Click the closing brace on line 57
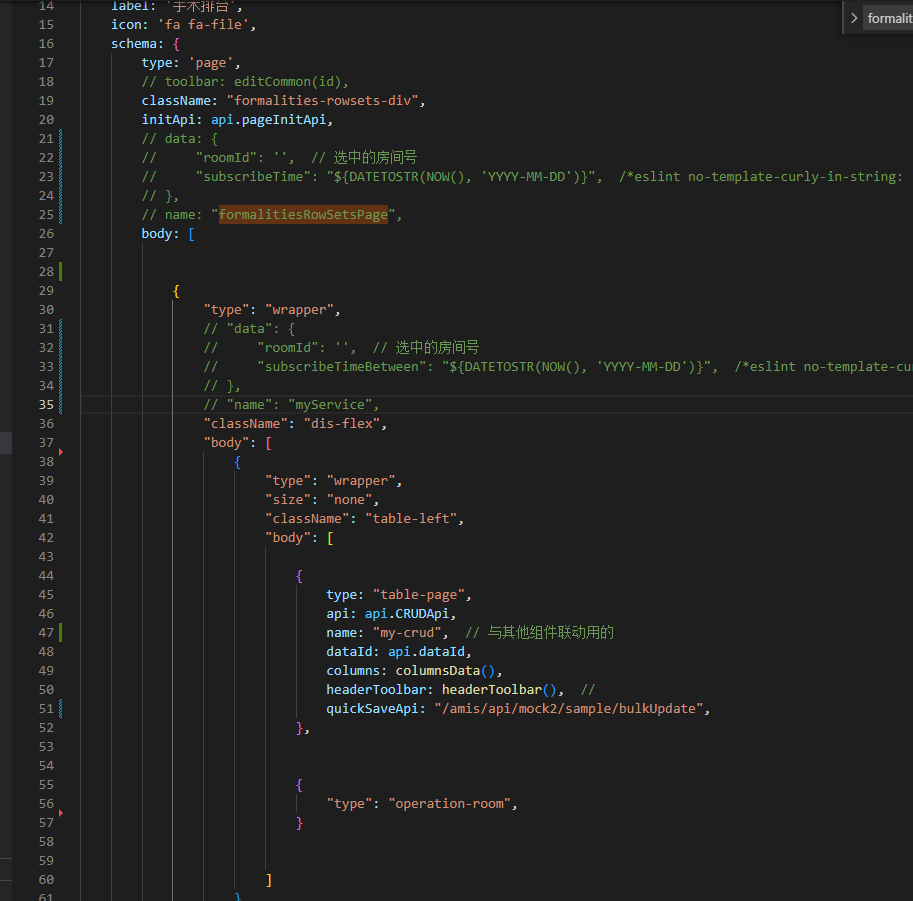The image size is (913, 901). click(299, 823)
